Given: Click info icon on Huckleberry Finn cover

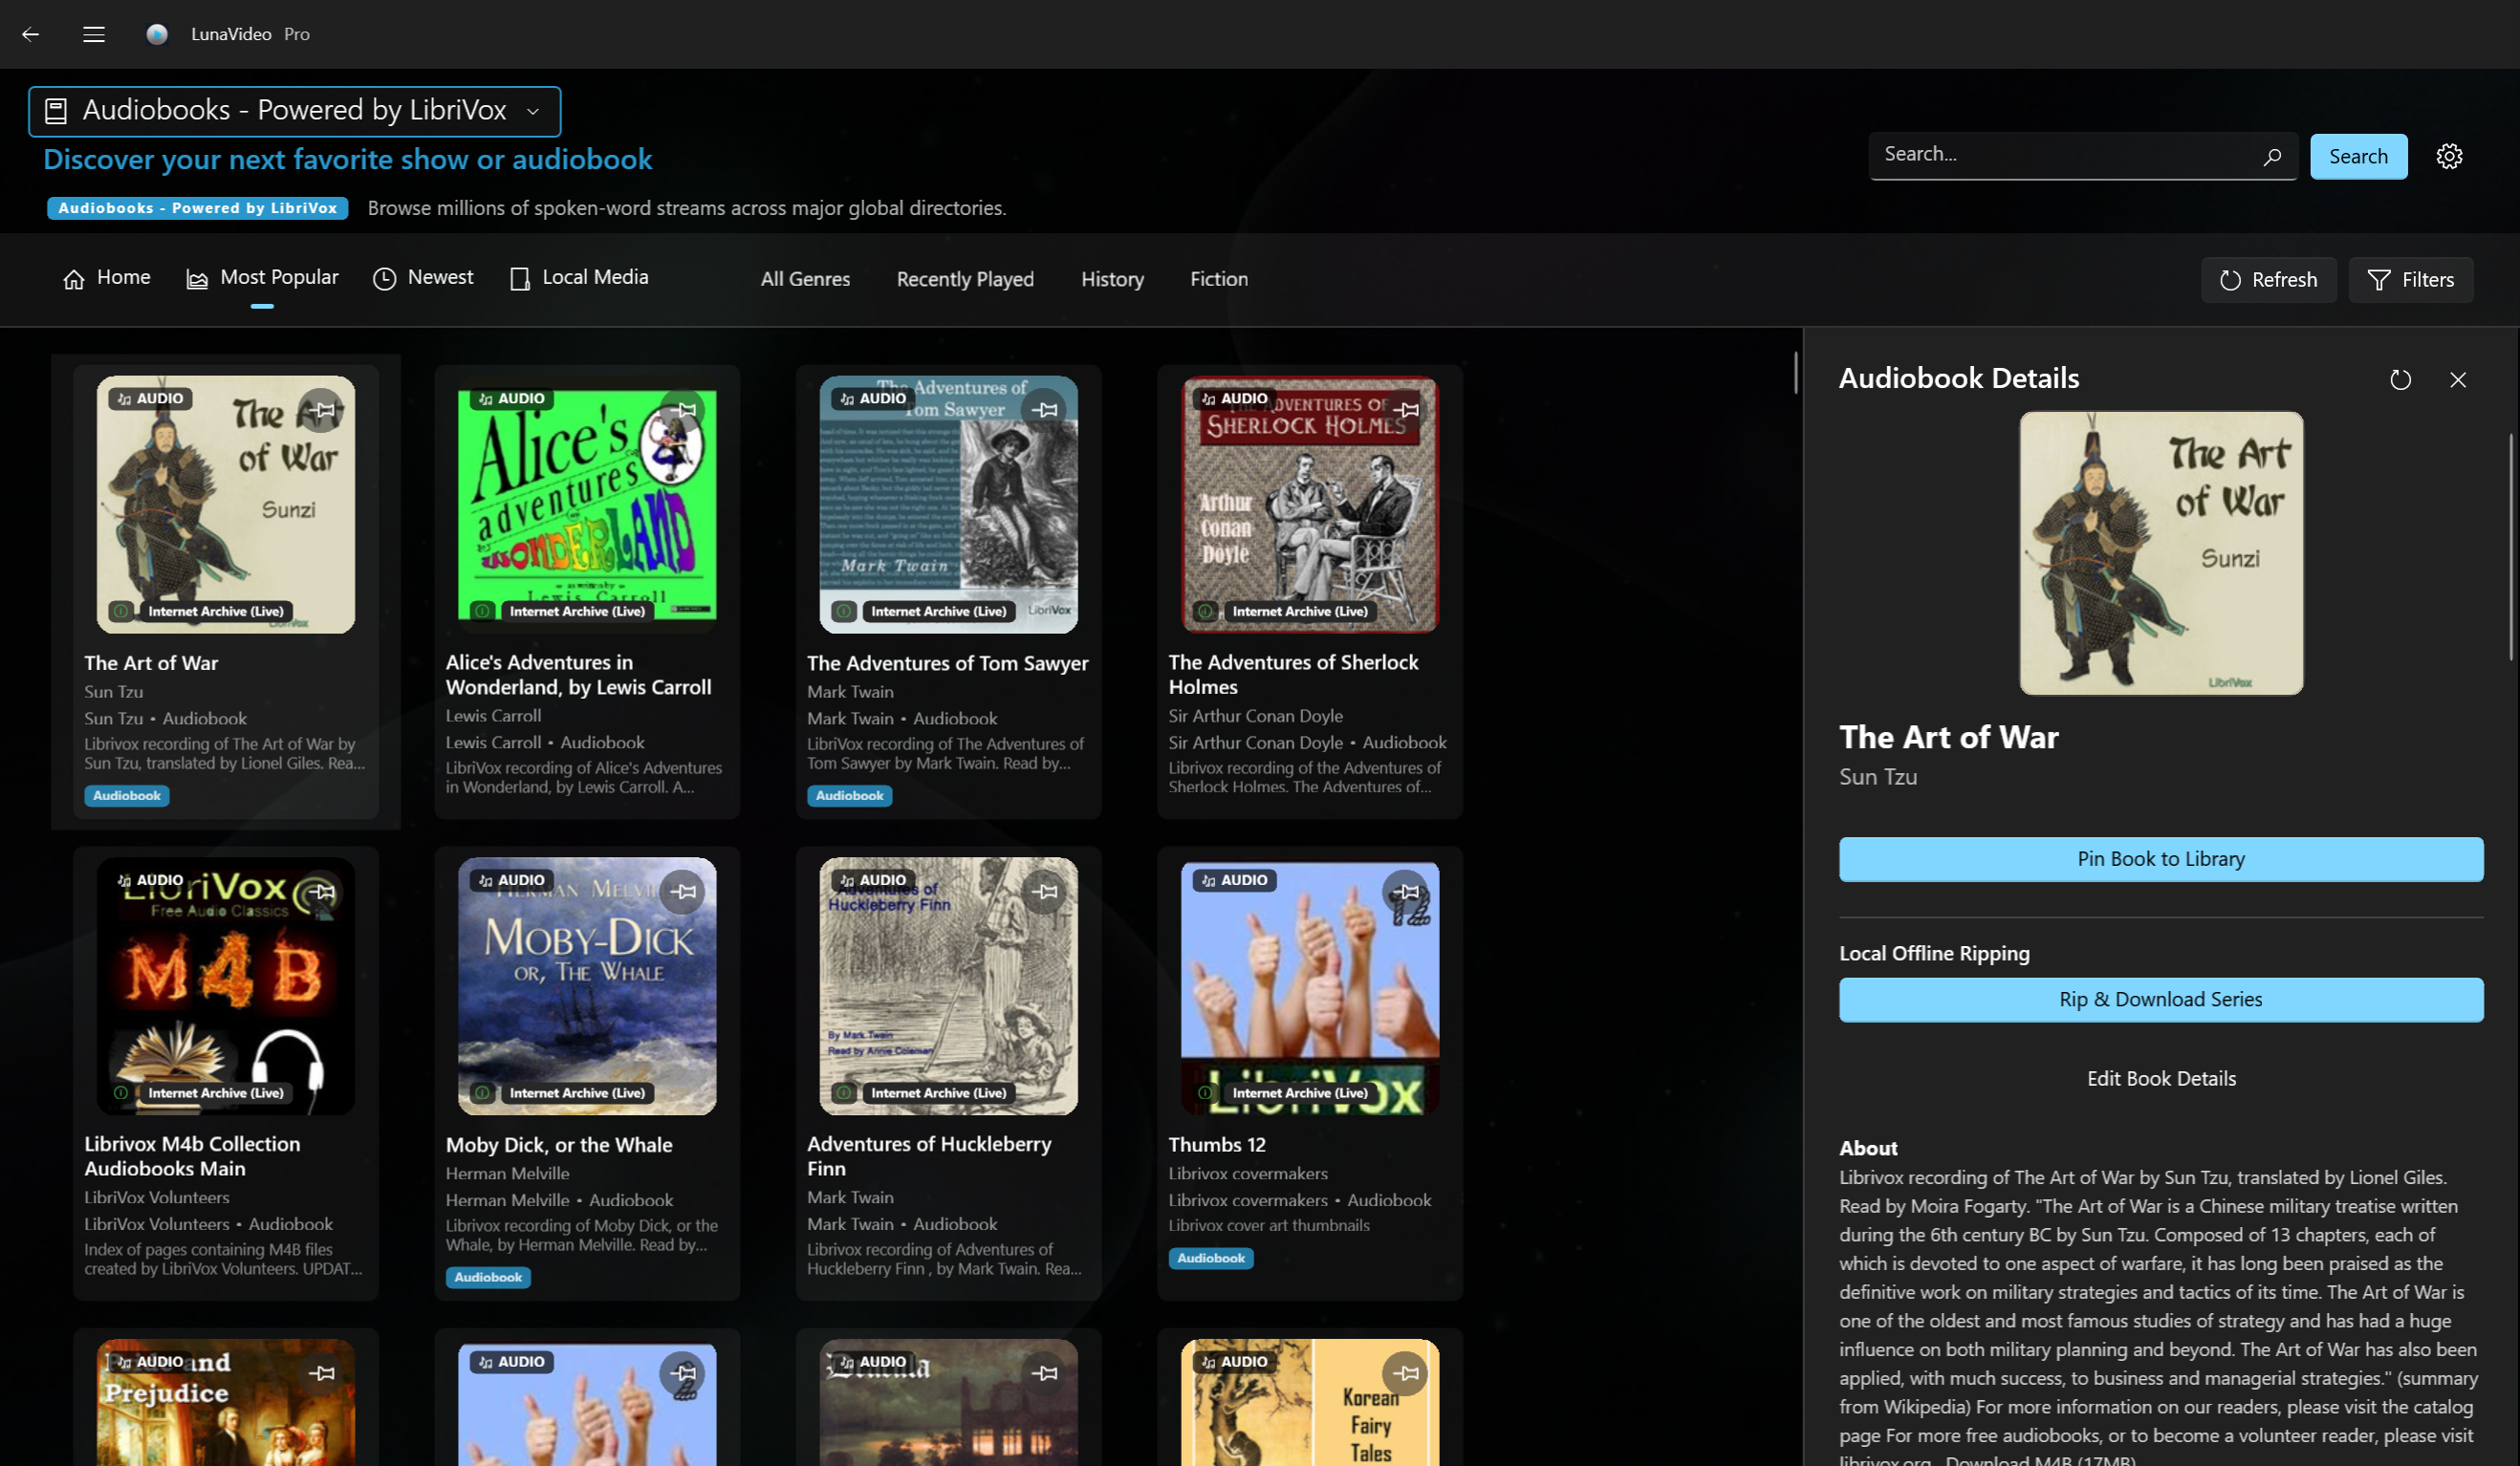Looking at the screenshot, I should [x=844, y=1093].
